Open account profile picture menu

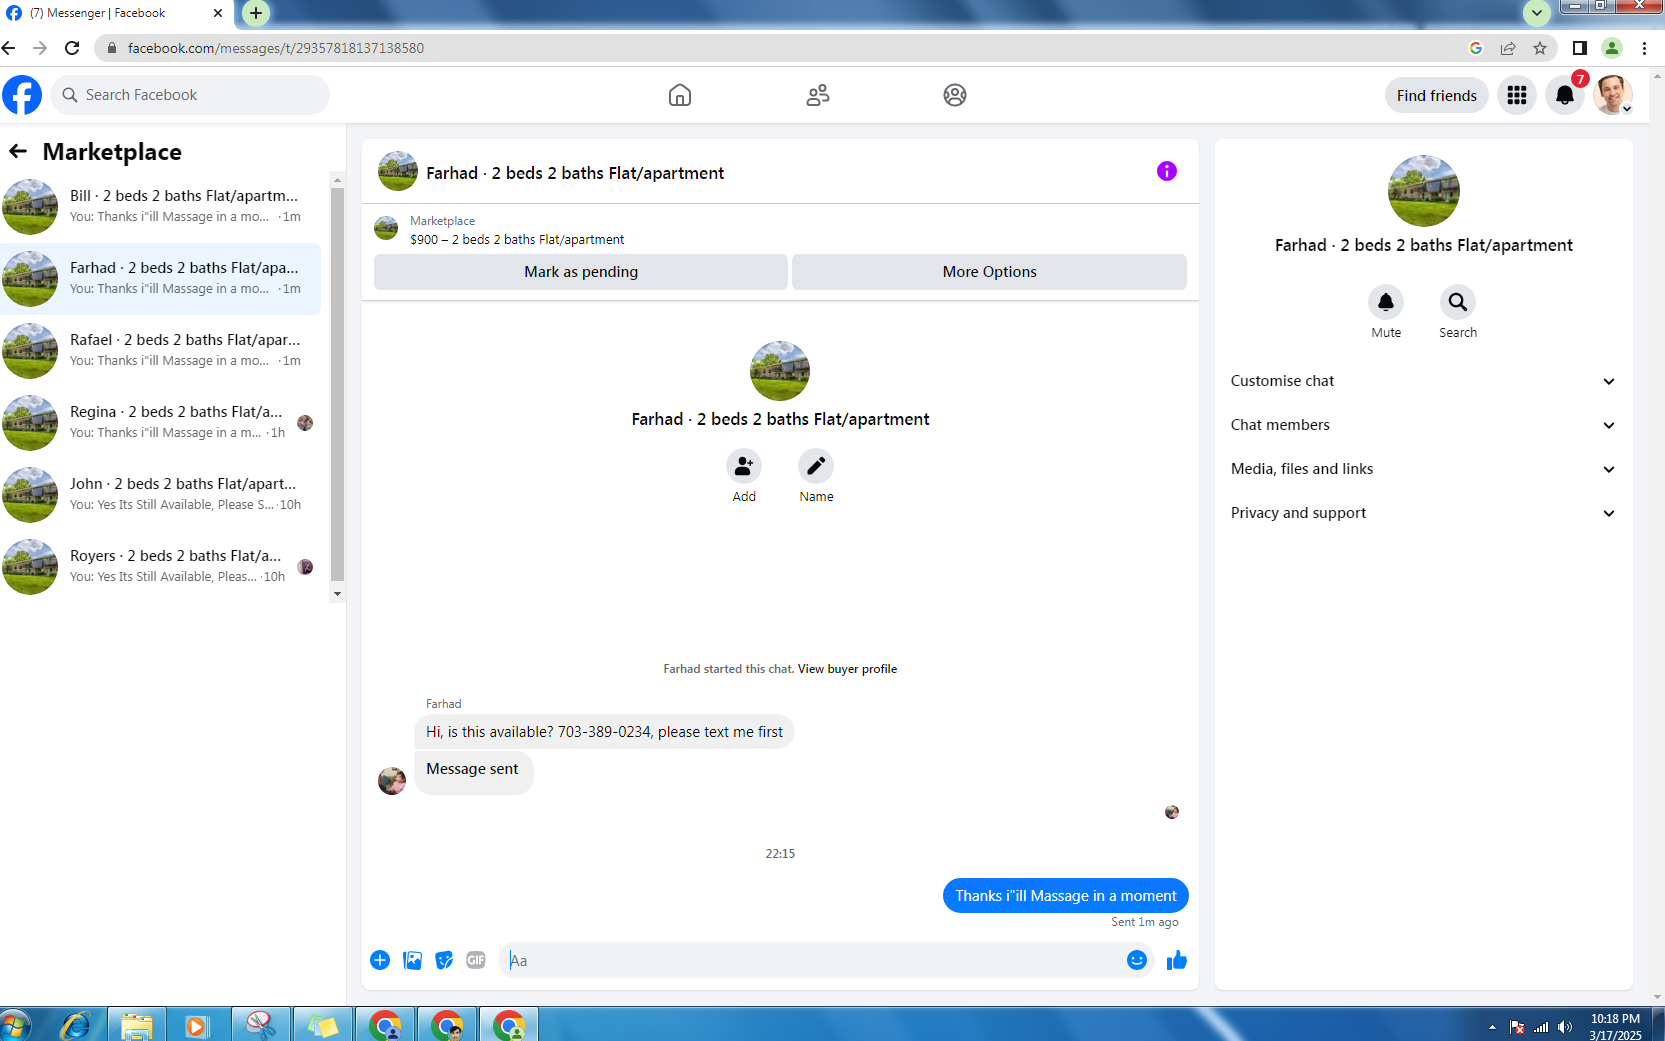(x=1613, y=95)
